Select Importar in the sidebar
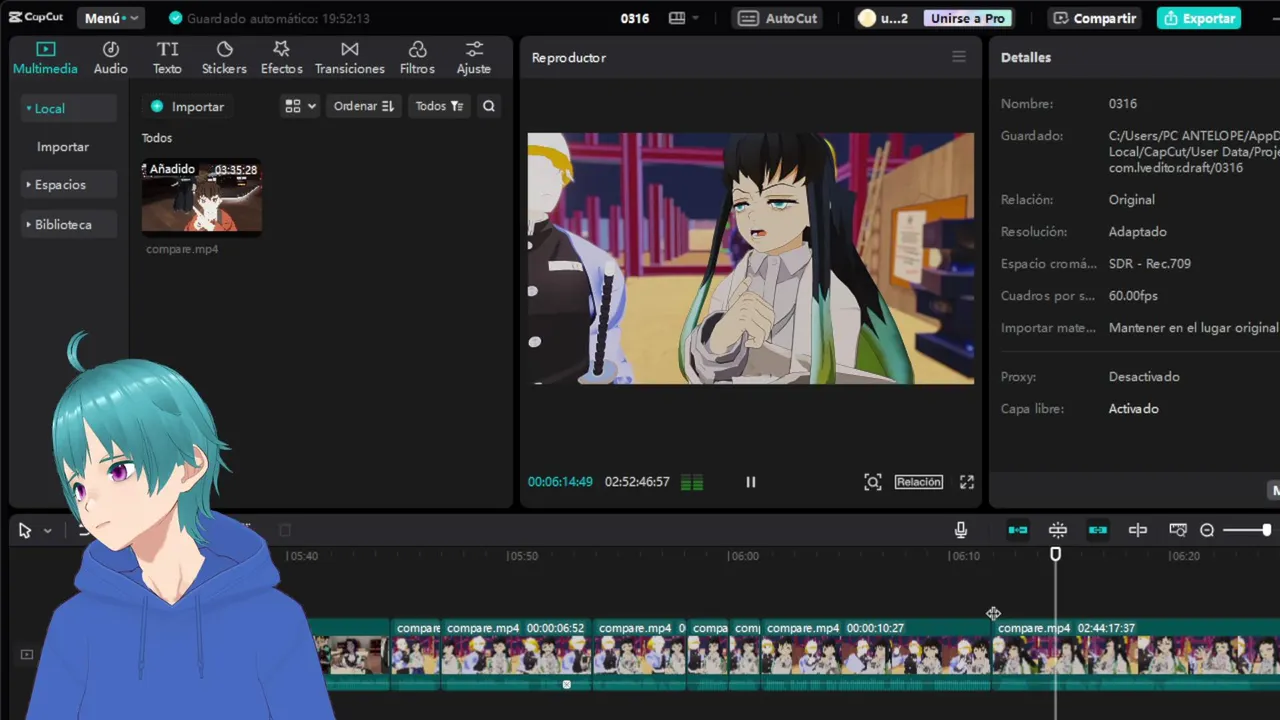This screenshot has width=1280, height=720. tap(63, 147)
